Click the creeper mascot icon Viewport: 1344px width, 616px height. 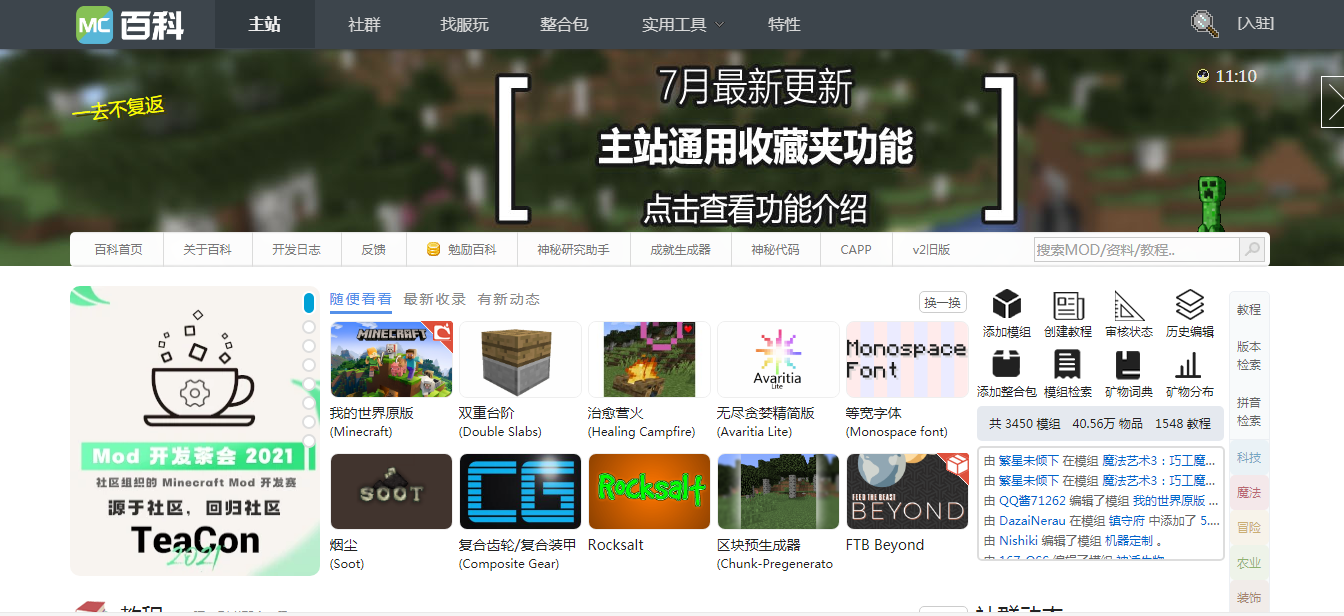(x=1212, y=203)
